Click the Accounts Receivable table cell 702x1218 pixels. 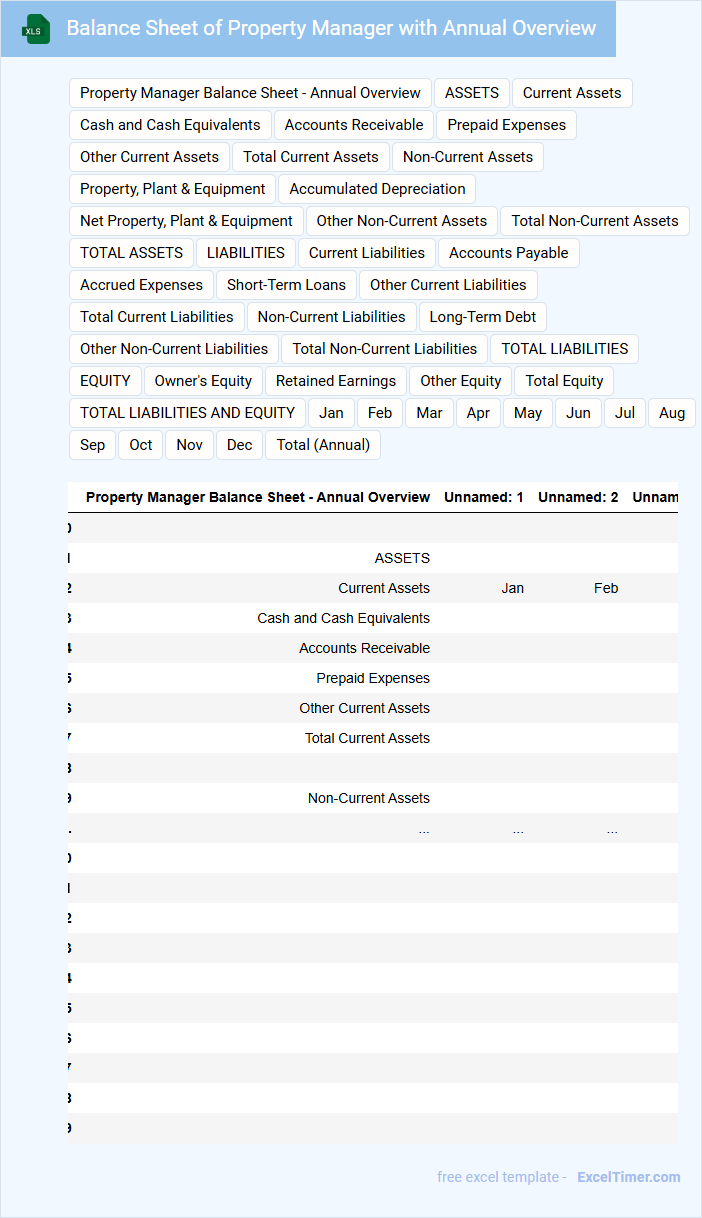pyautogui.click(x=364, y=648)
